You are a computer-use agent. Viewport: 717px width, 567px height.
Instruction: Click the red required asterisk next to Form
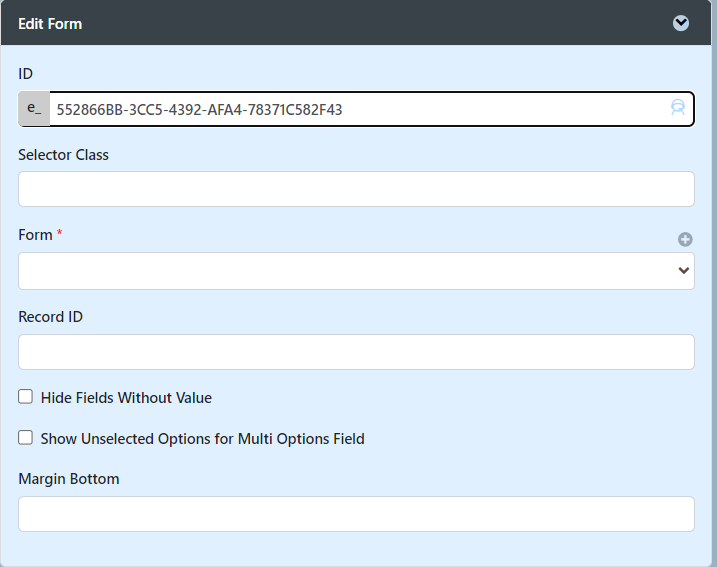click(x=59, y=234)
